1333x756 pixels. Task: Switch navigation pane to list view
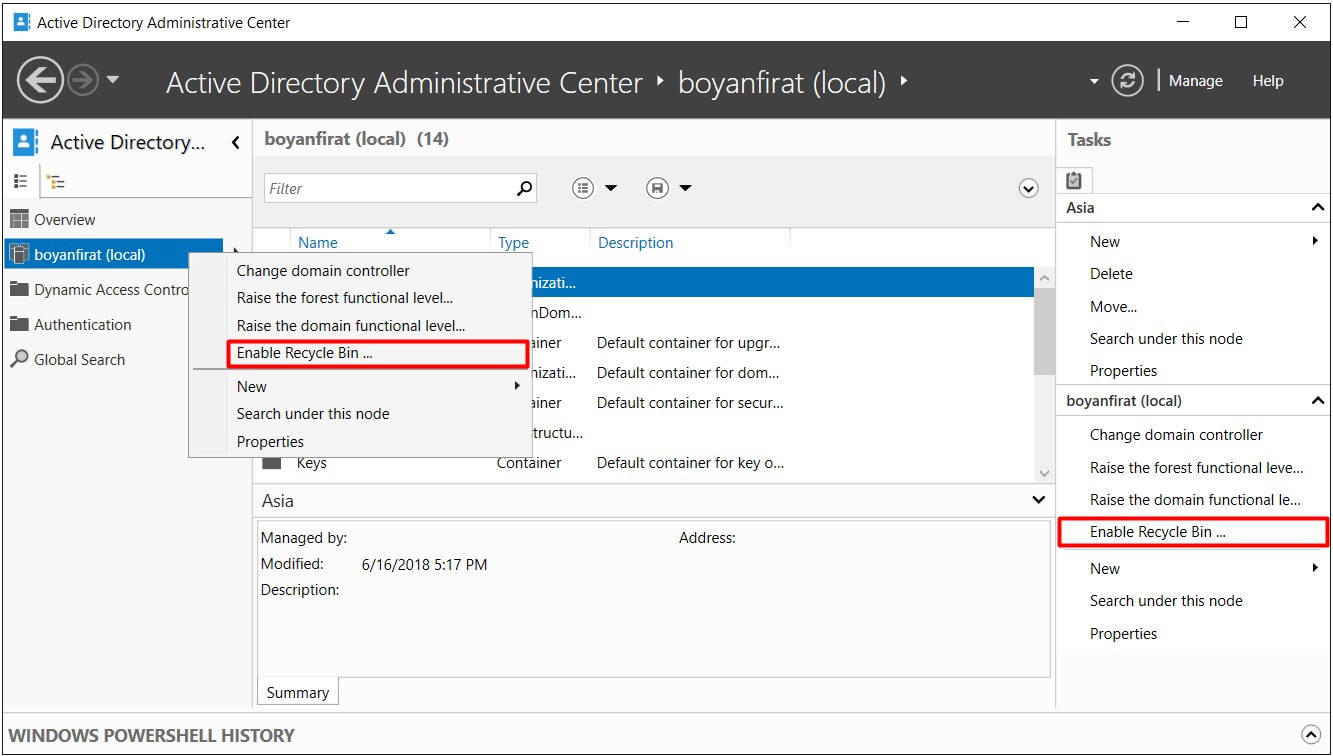click(21, 181)
